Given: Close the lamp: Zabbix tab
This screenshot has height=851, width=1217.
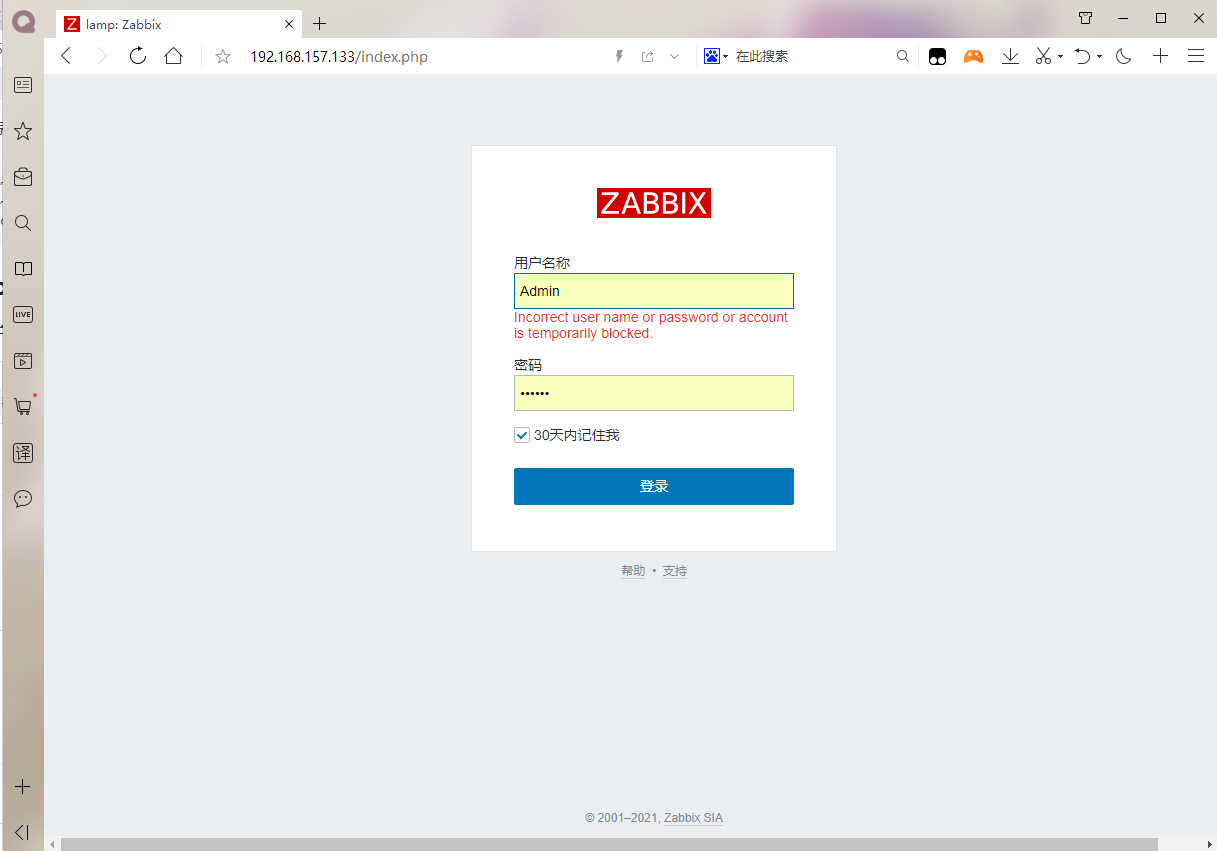Looking at the screenshot, I should point(289,24).
